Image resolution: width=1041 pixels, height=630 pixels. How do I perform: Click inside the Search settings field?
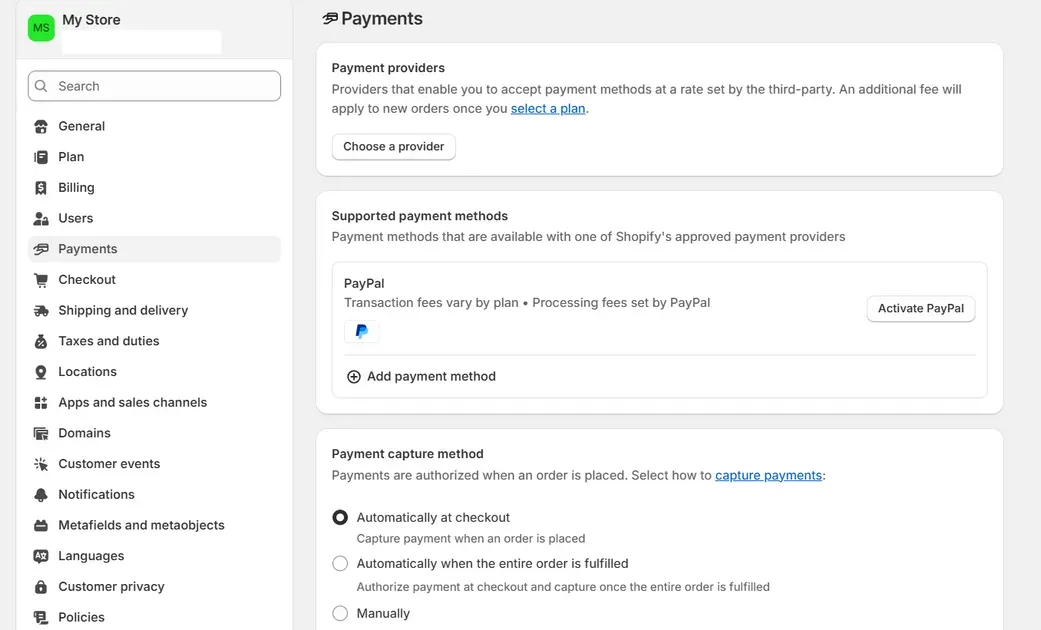point(153,86)
